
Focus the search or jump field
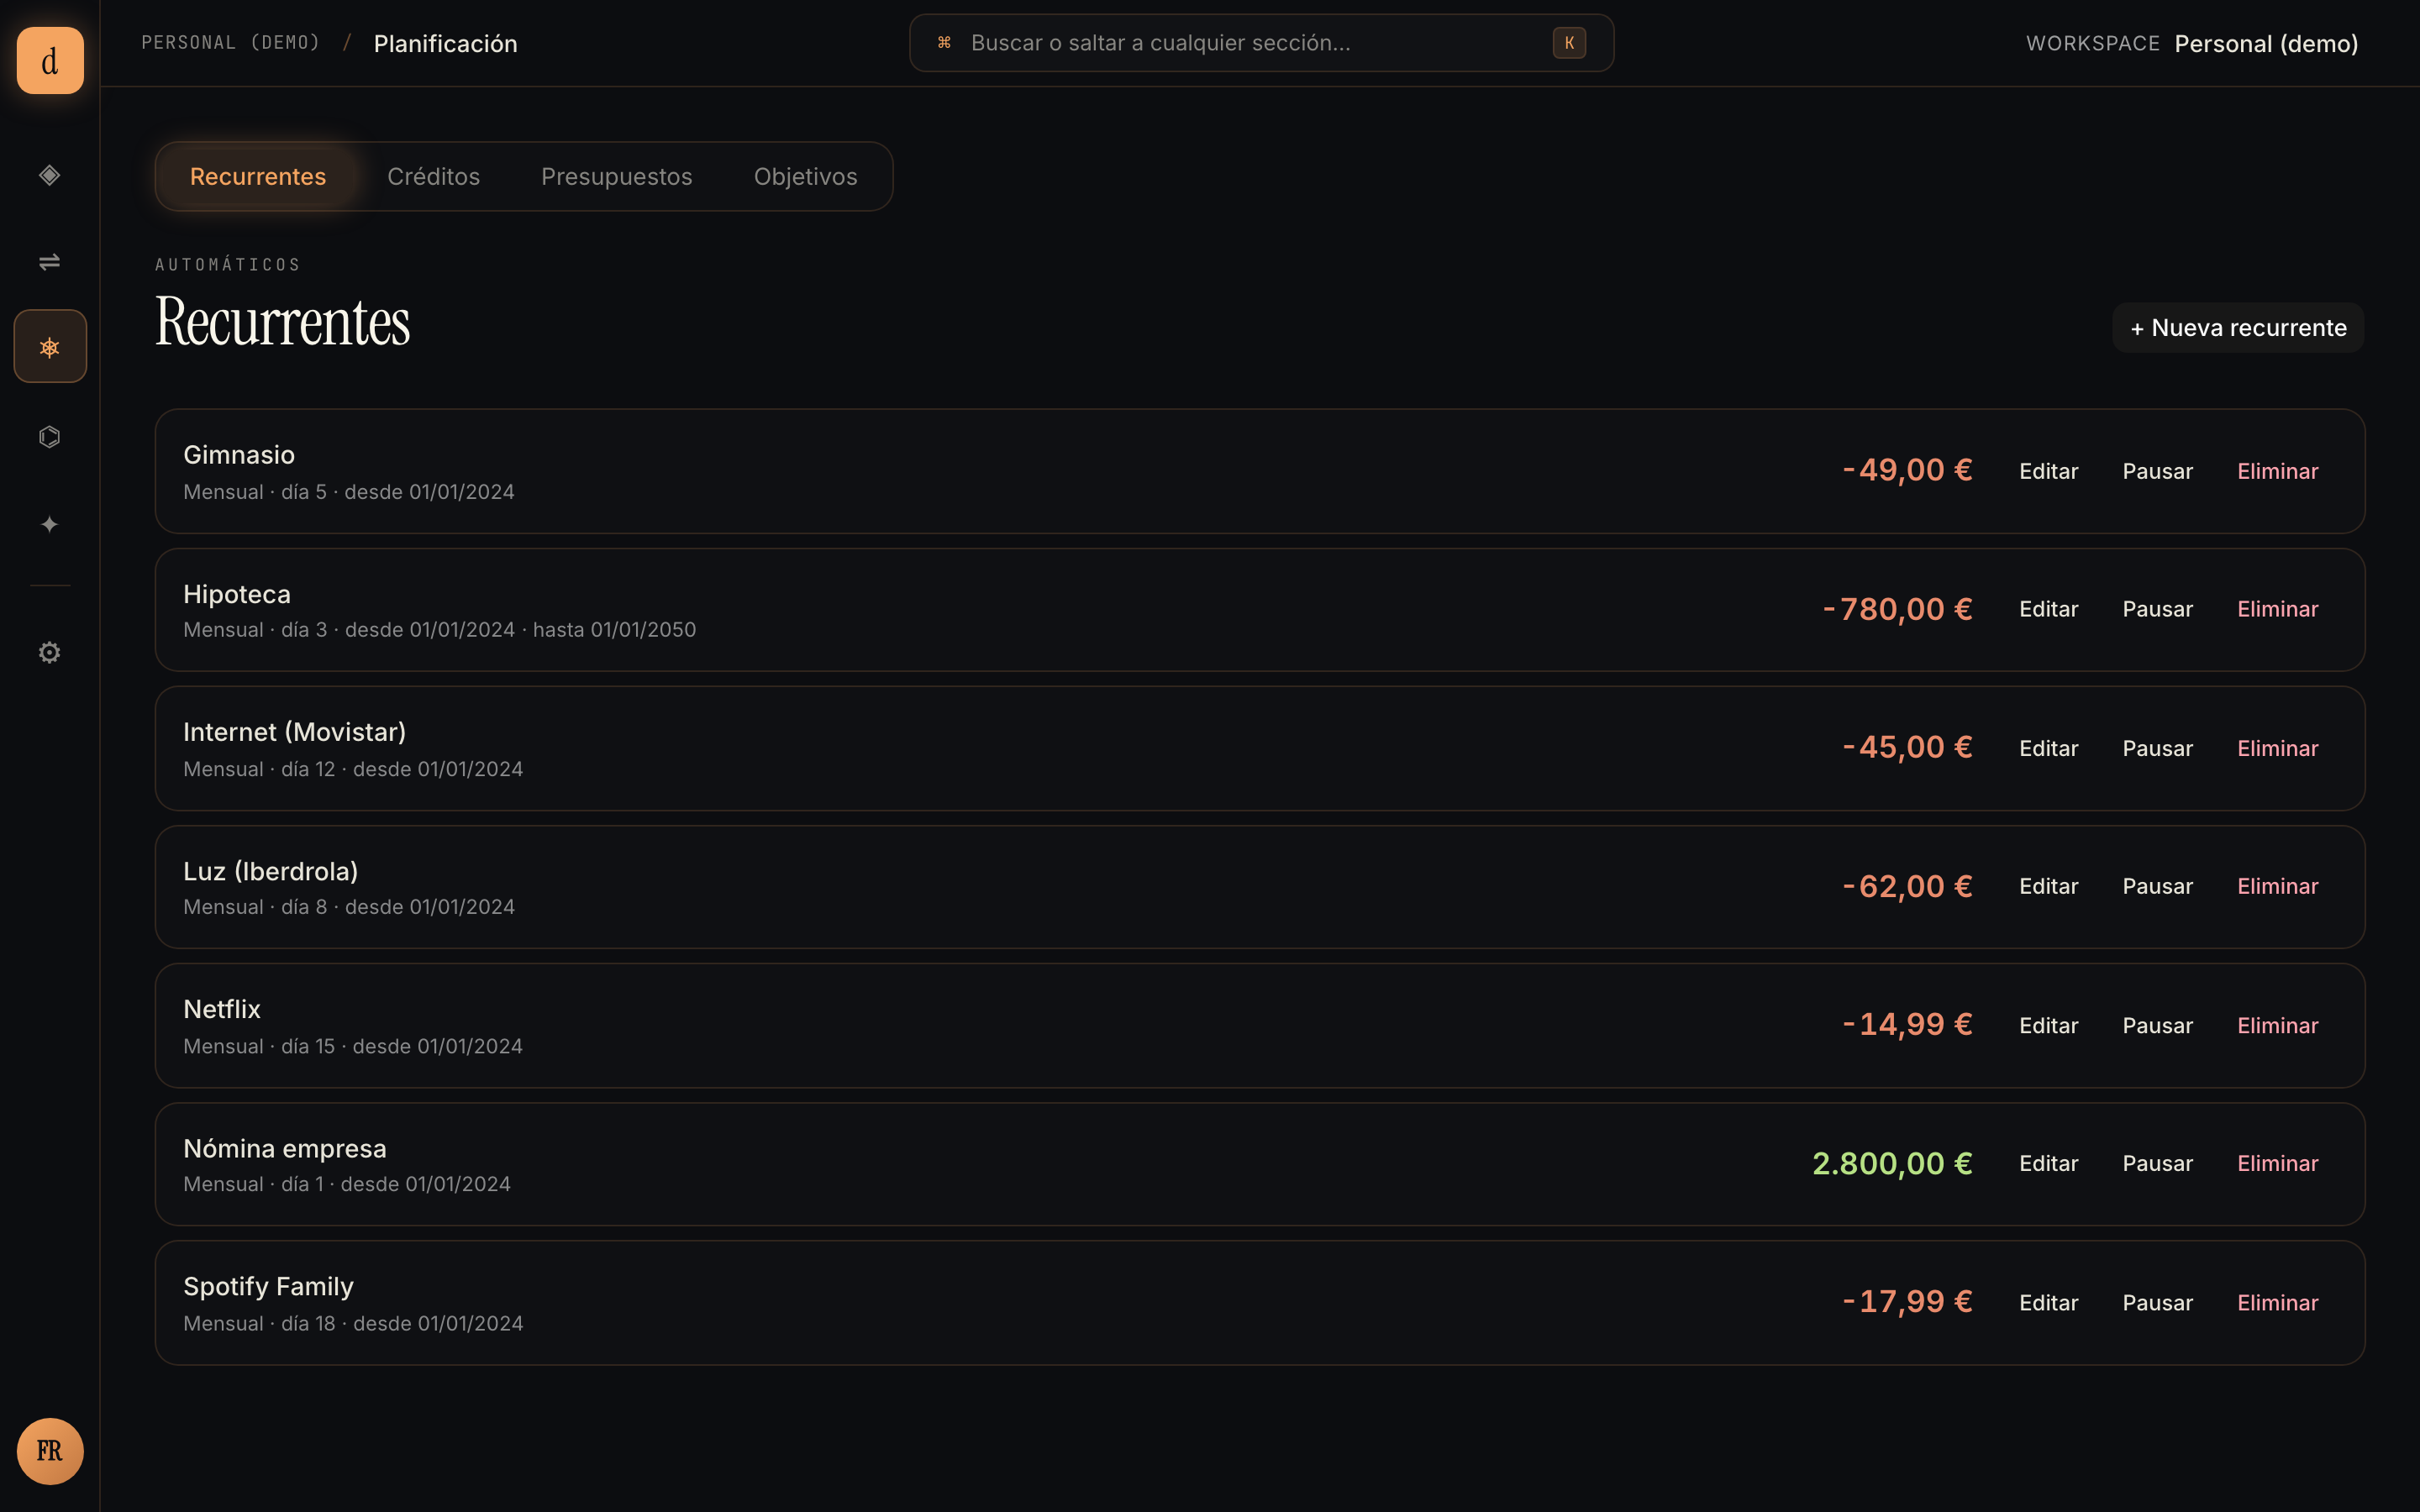coord(1250,43)
